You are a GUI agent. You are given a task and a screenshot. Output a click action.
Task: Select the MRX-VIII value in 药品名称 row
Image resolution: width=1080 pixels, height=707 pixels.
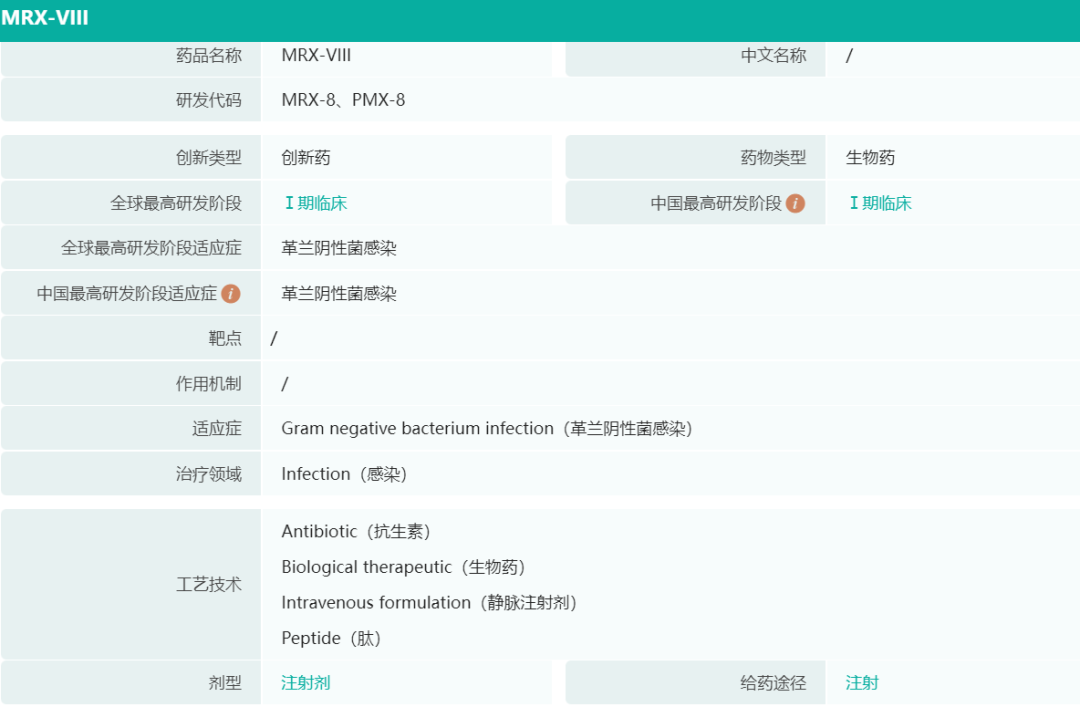[x=316, y=55]
